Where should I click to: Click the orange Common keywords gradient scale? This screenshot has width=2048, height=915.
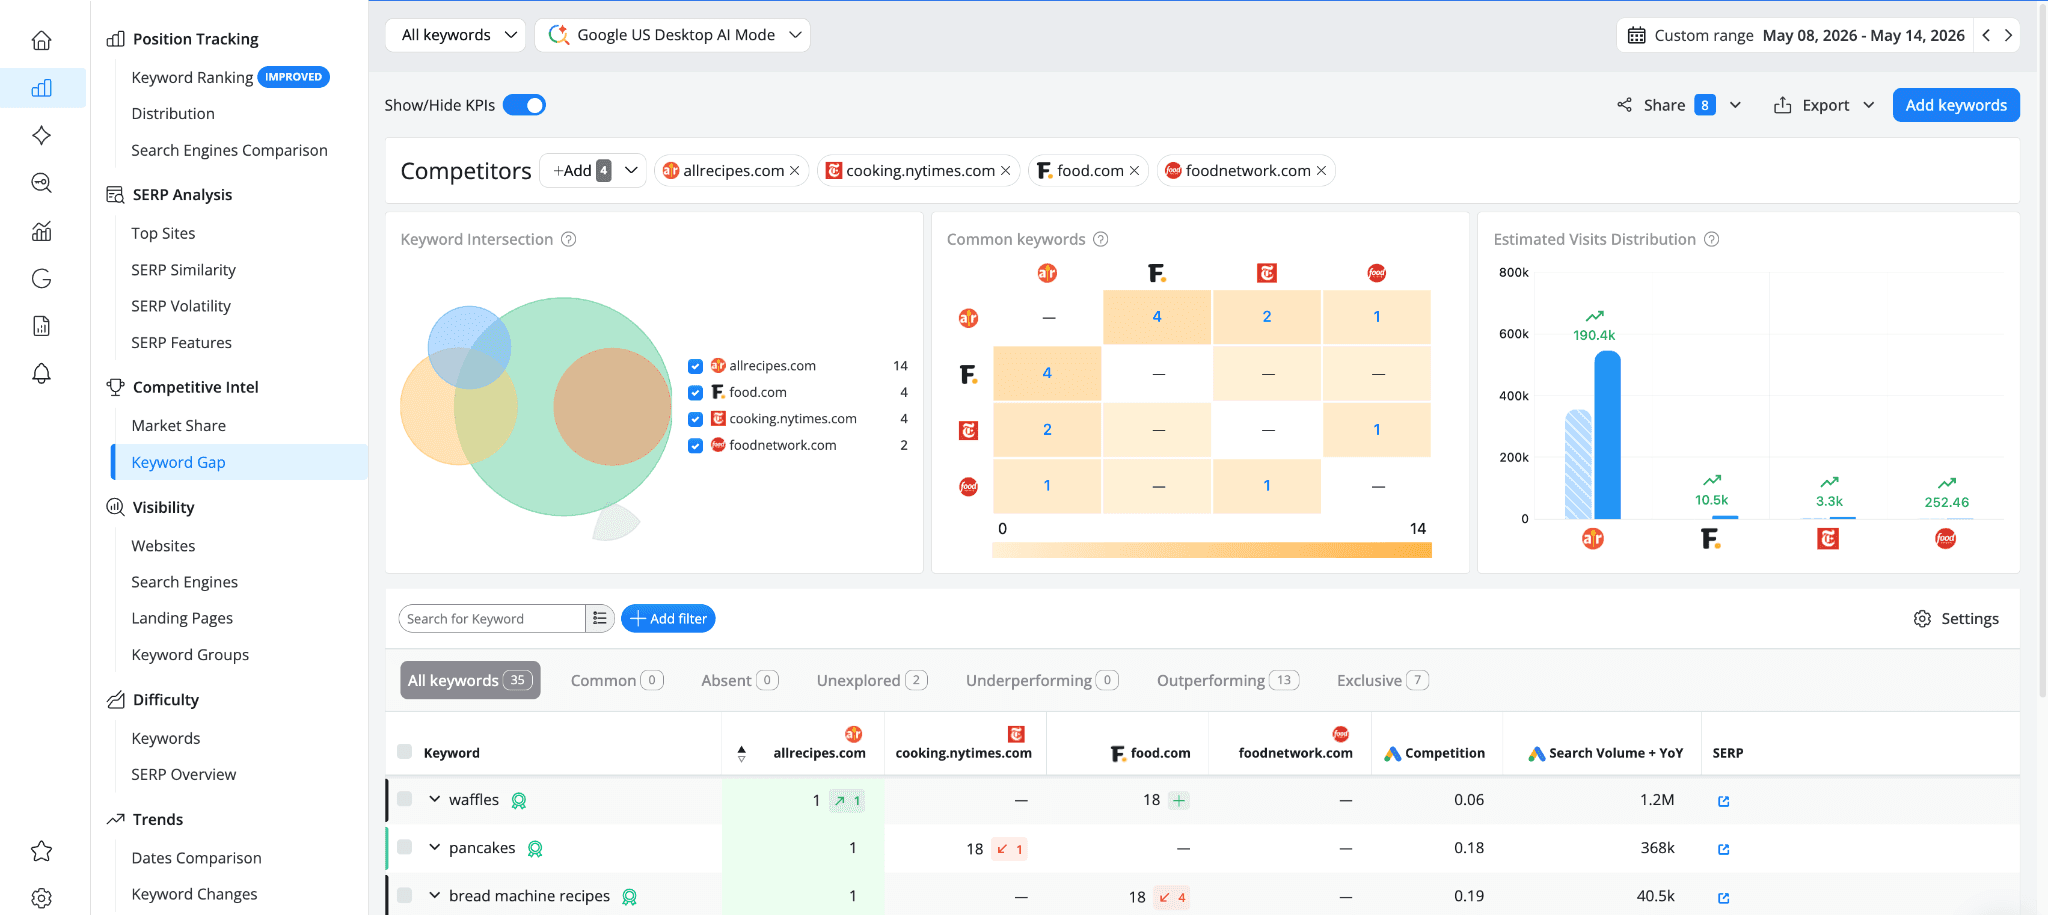1212,550
